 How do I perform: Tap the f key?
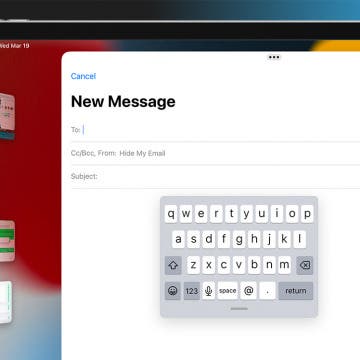click(x=224, y=239)
